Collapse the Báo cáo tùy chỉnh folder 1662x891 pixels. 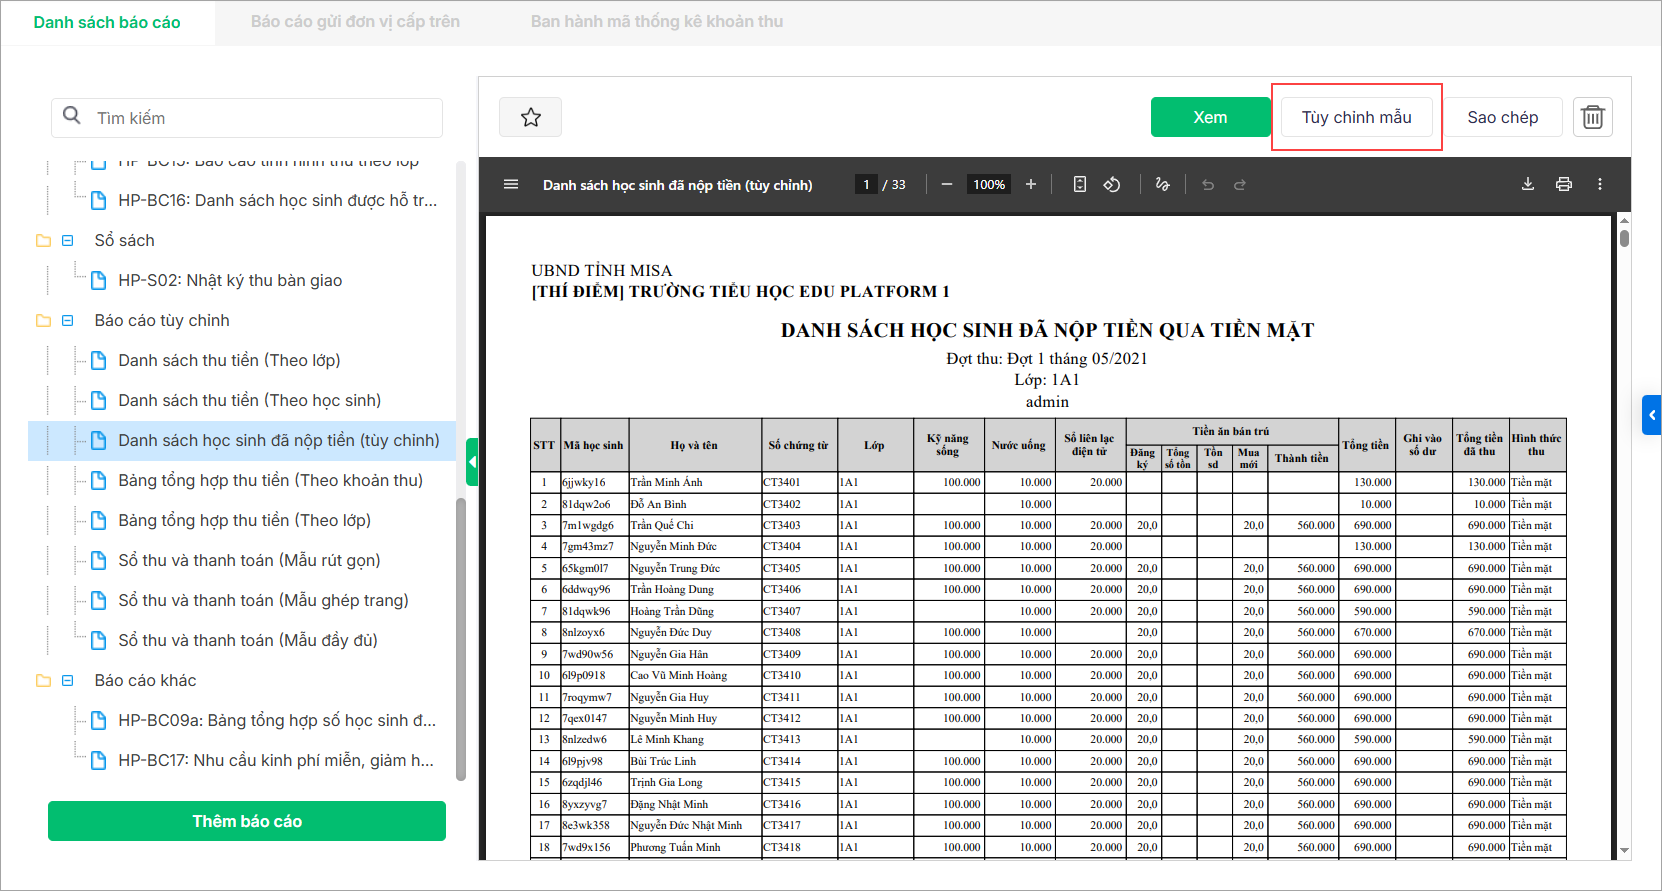point(68,320)
